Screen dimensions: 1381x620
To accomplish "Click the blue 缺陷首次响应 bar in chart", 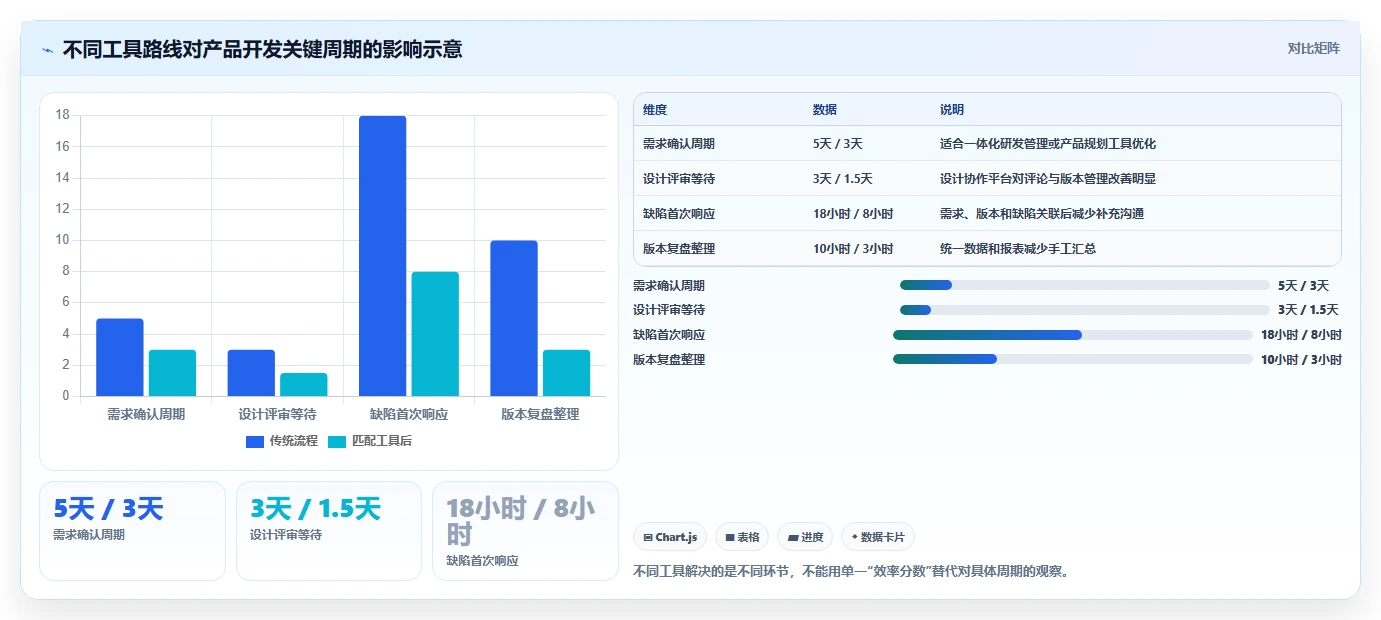I will click(383, 256).
